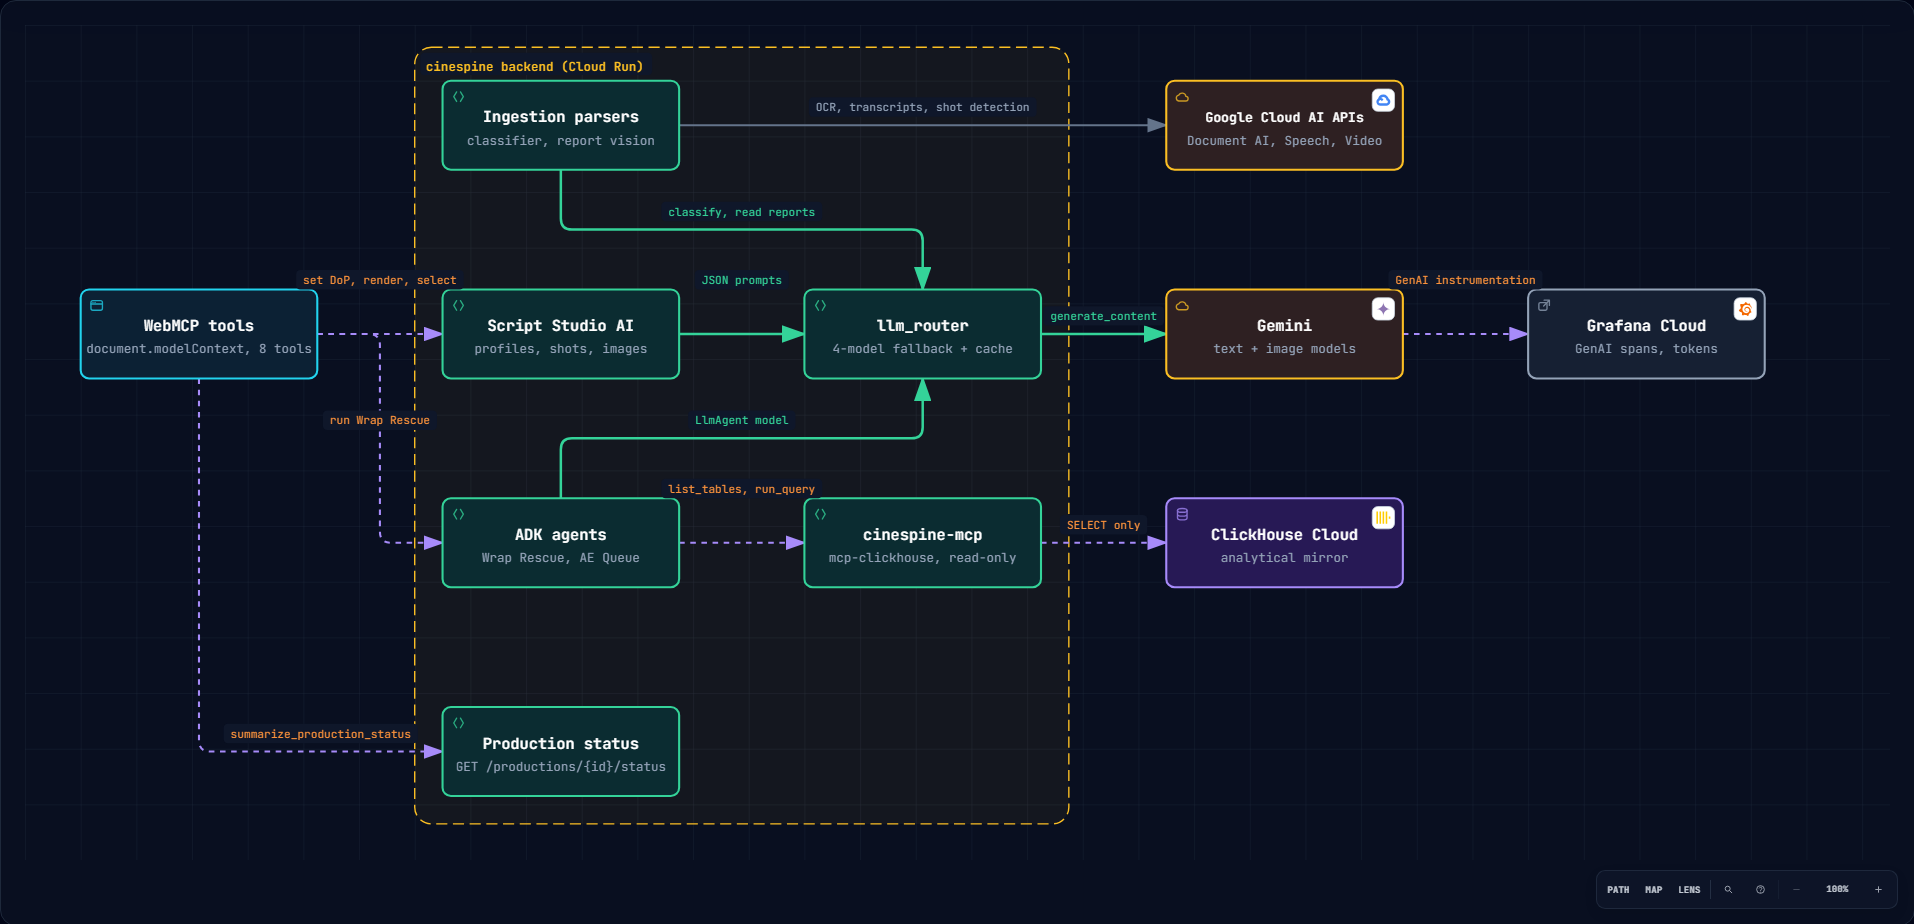Click the 'cinespine backend (Cloud Run)' group label
Screen dimensions: 1914x924
(x=534, y=67)
